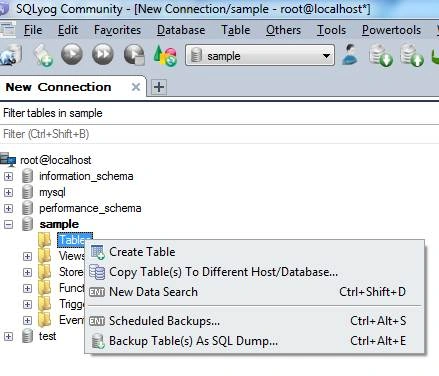Click the Tables folder icon
439x376 pixels.
pos(45,240)
